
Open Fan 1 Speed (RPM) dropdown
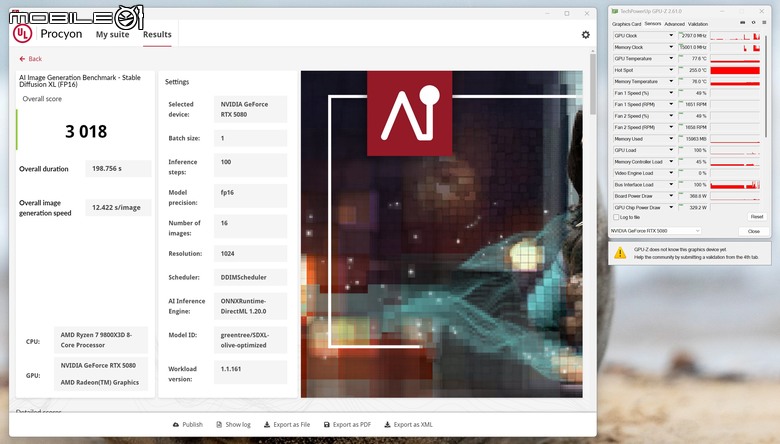671,104
